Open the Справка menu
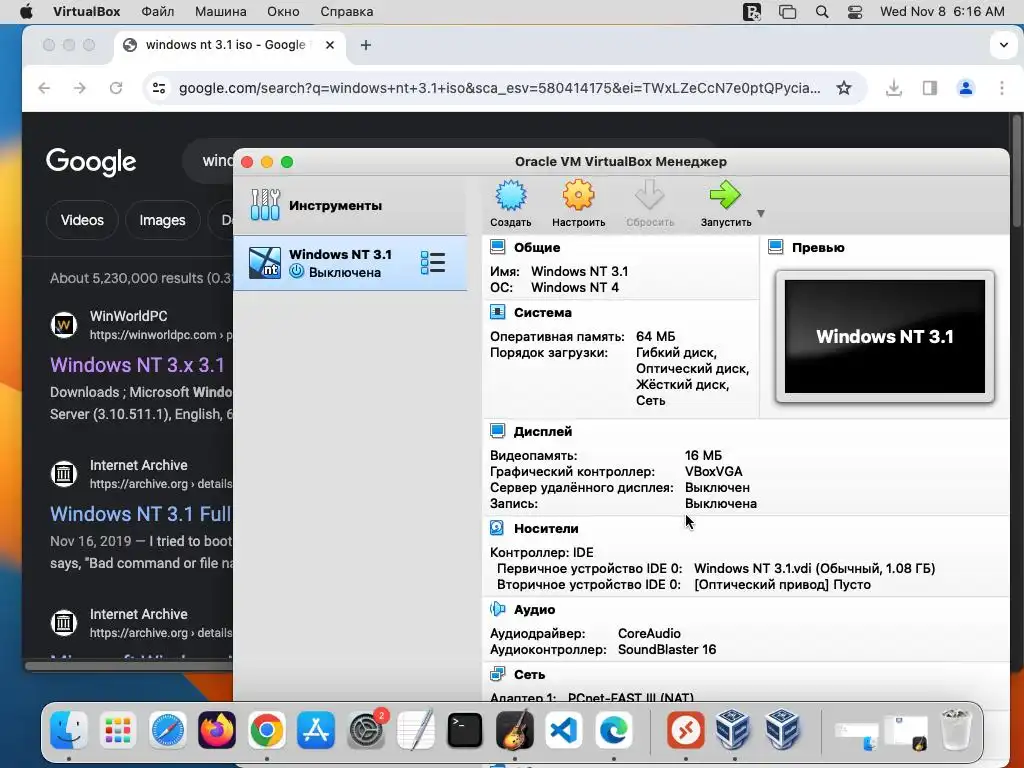The image size is (1024, 768). point(347,12)
